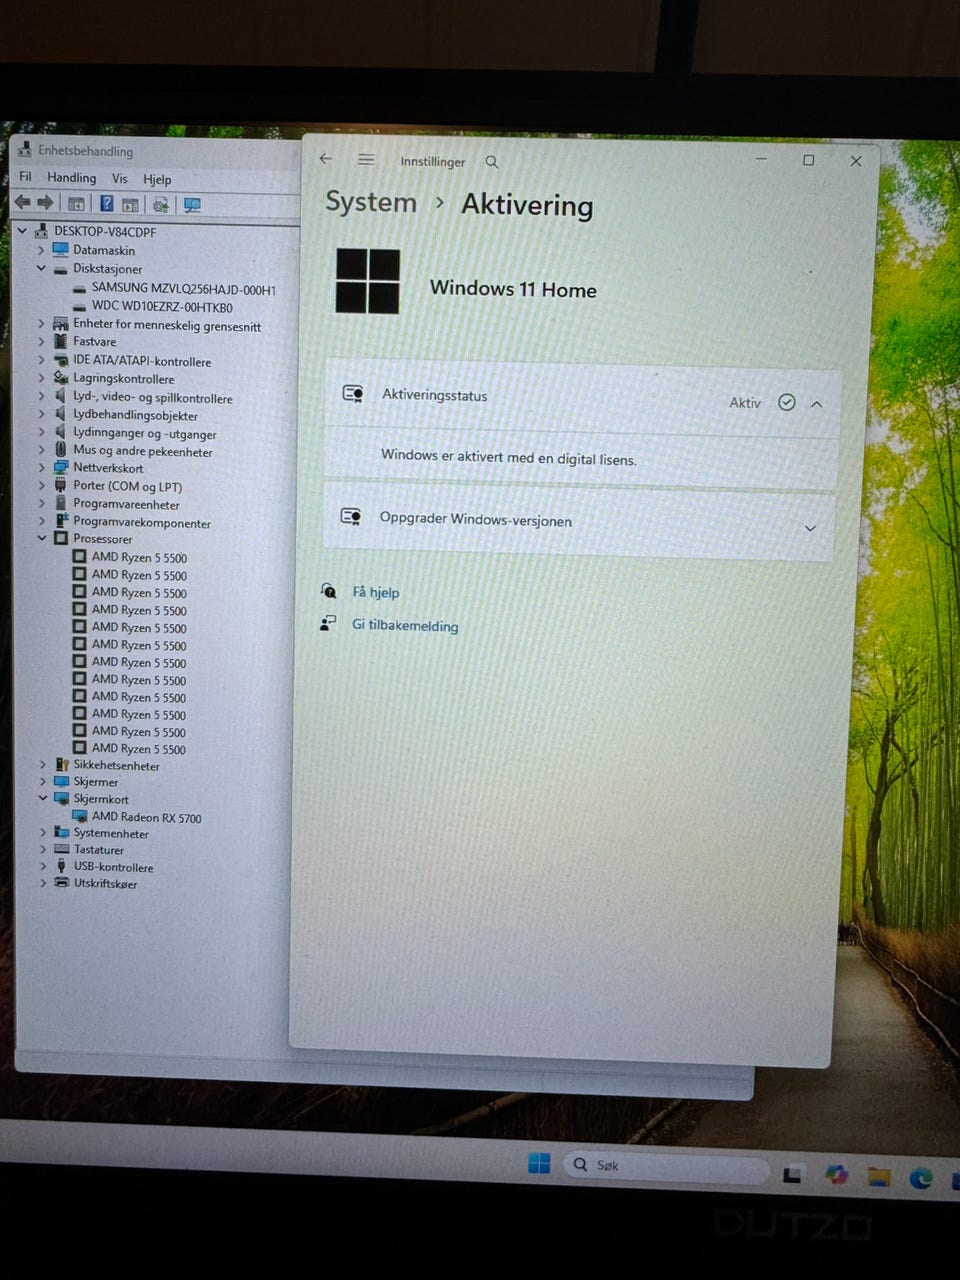This screenshot has height=1280, width=960.
Task: Collapse the Prosessorer tree node
Action: [42, 538]
